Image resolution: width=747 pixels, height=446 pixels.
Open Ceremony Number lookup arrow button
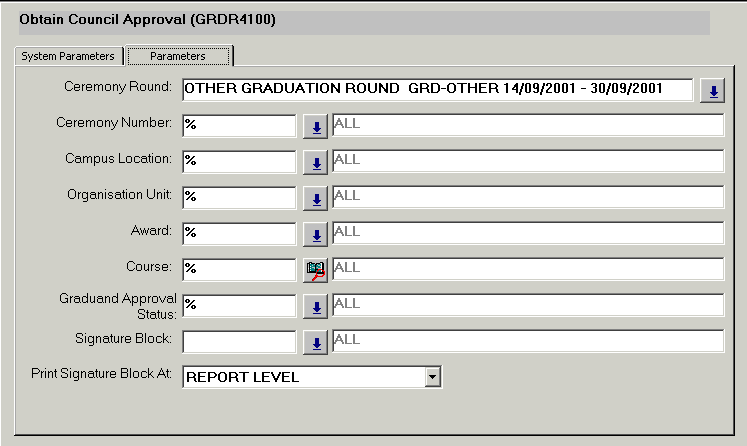coord(315,126)
